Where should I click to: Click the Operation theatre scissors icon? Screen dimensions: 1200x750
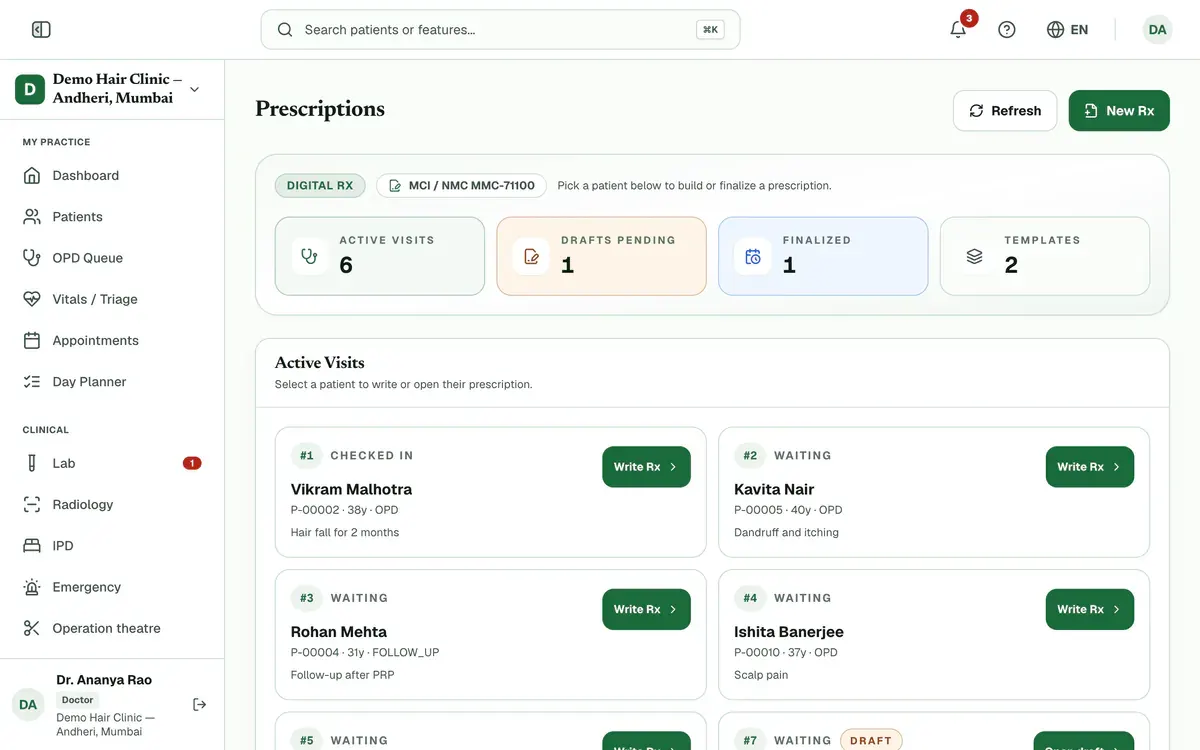click(32, 629)
